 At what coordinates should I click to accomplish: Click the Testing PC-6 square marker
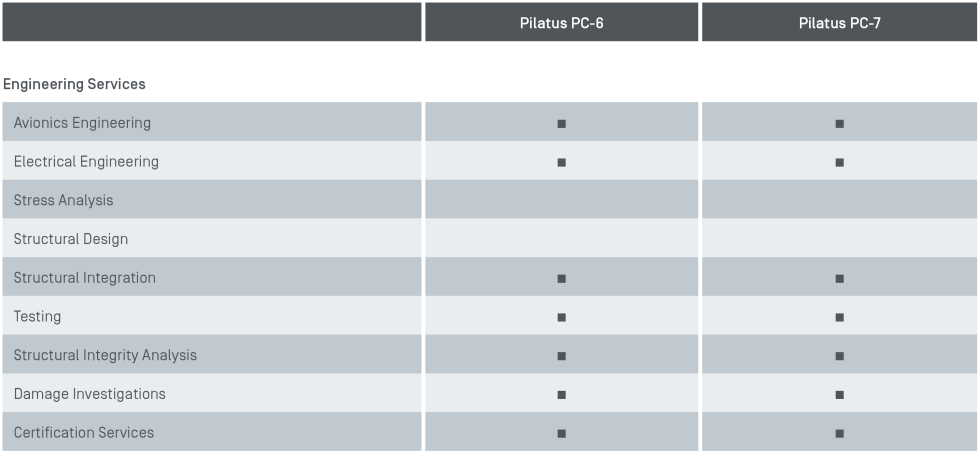pyautogui.click(x=561, y=317)
